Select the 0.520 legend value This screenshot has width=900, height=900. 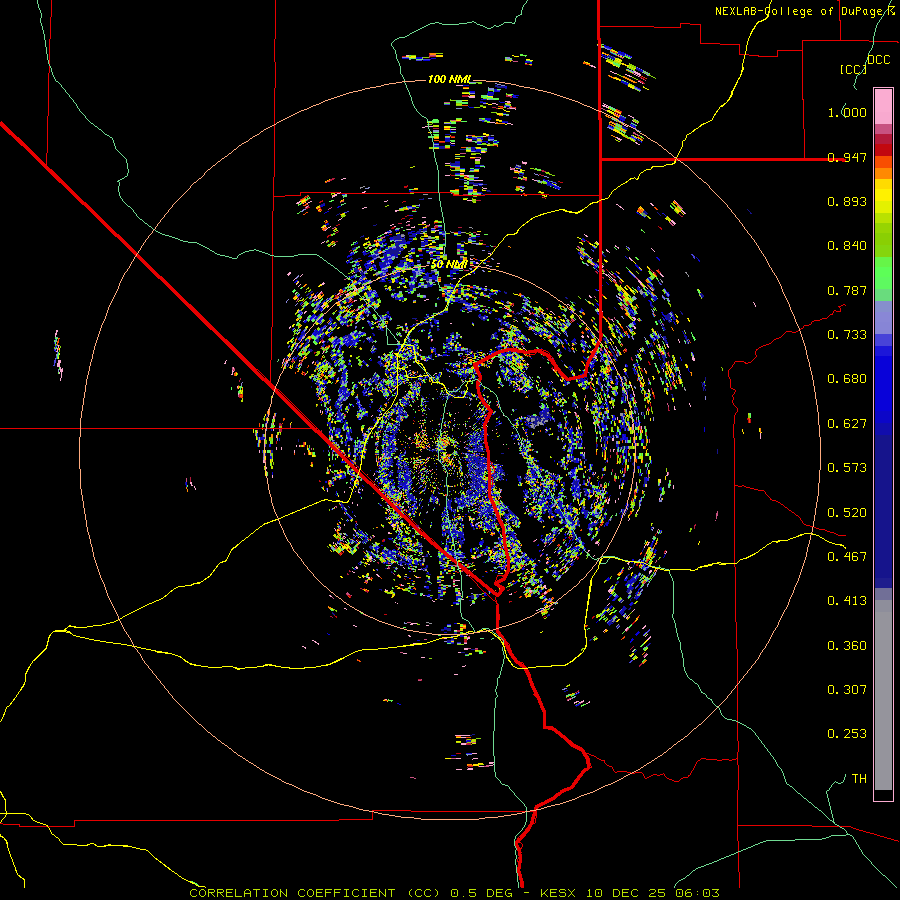point(847,513)
